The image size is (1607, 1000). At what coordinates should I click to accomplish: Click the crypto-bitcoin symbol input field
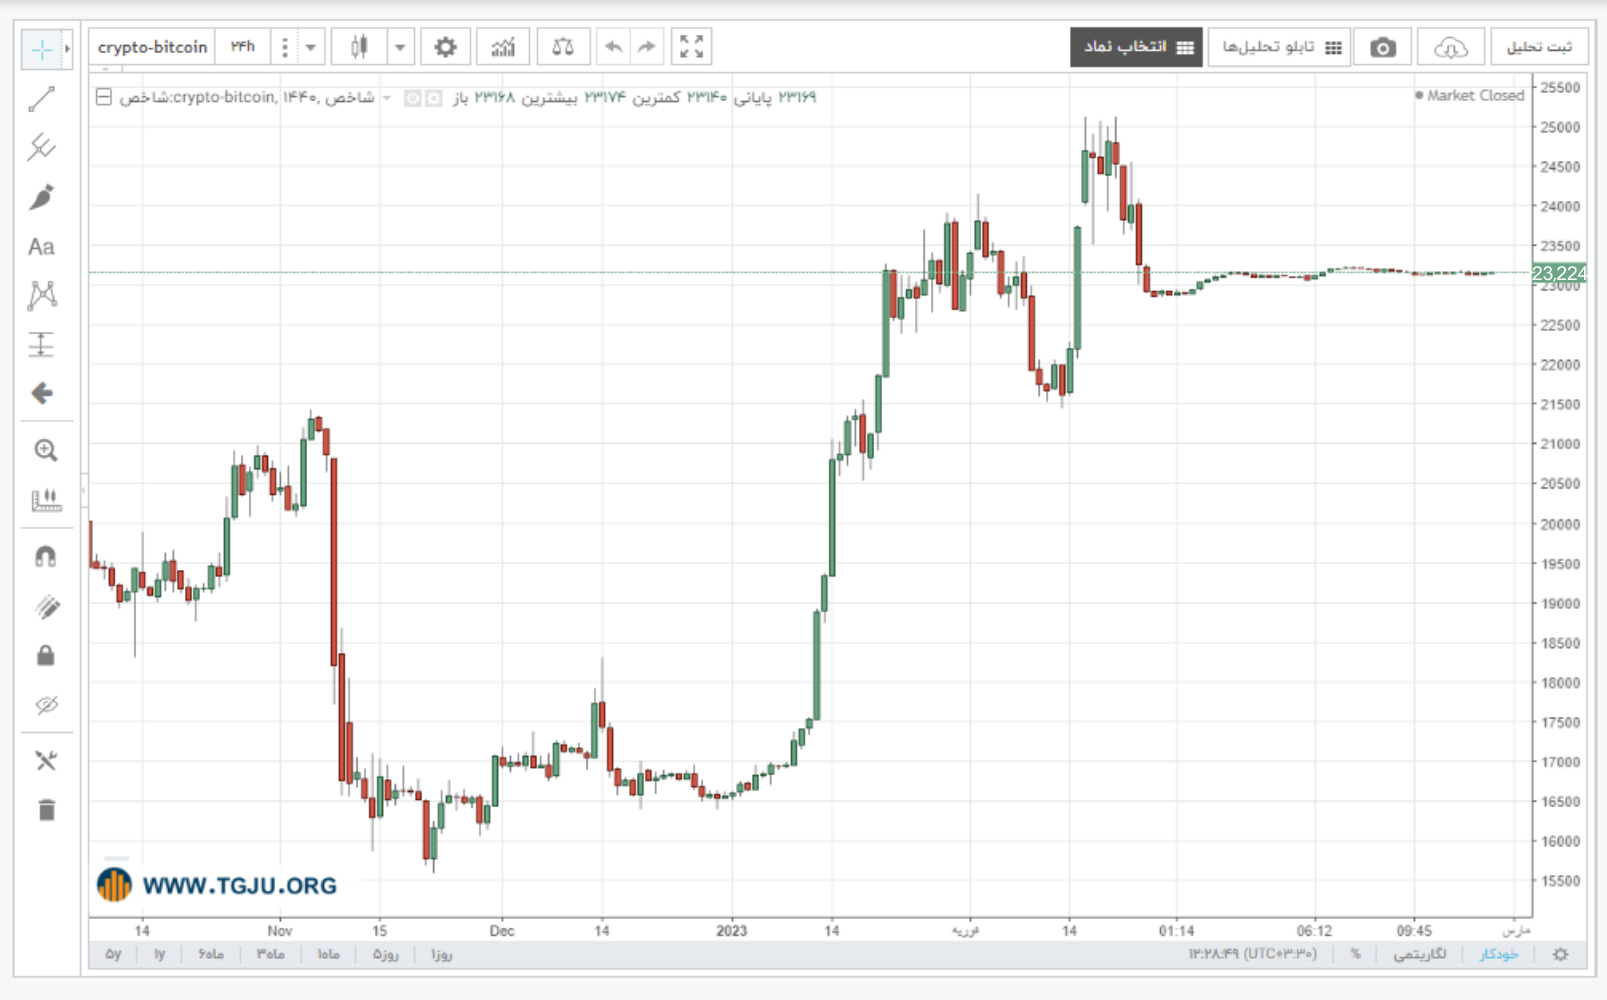click(152, 47)
